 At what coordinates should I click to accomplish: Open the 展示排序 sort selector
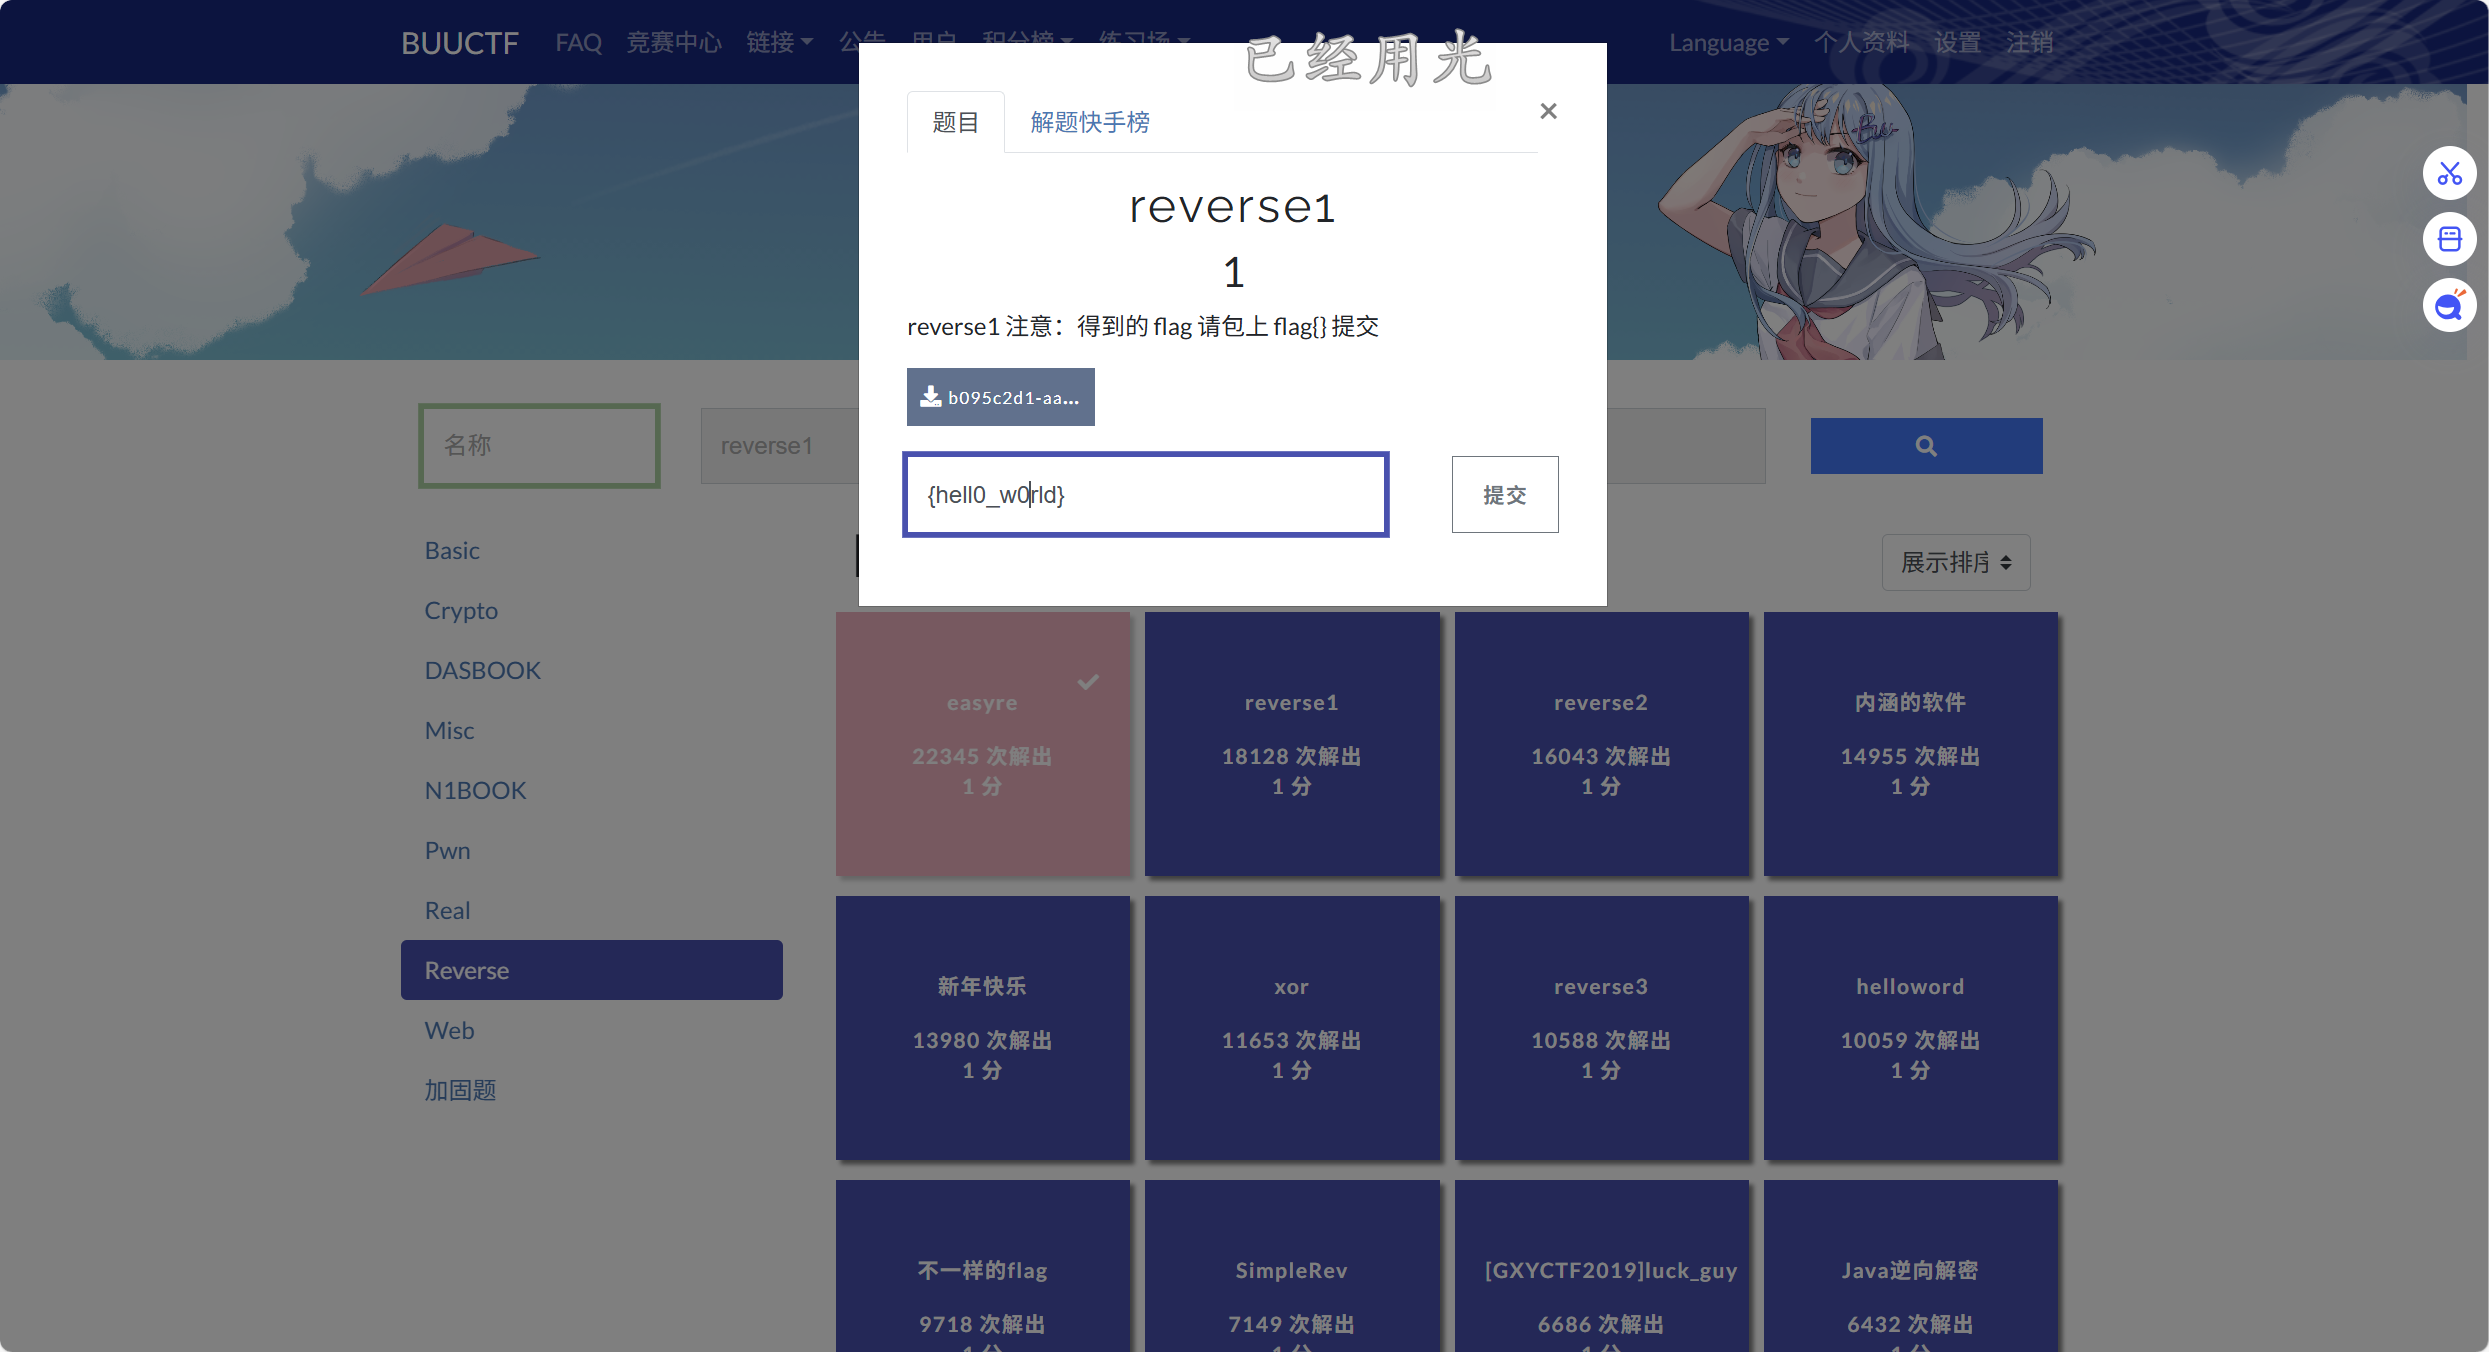click(x=1955, y=563)
